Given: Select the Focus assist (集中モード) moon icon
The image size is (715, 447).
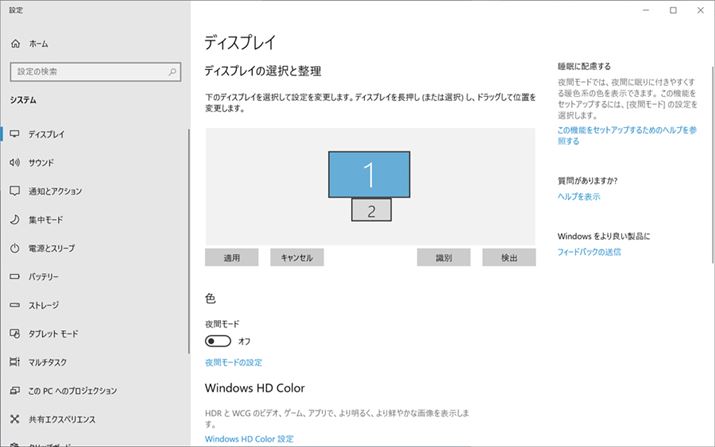Looking at the screenshot, I should tap(16, 219).
